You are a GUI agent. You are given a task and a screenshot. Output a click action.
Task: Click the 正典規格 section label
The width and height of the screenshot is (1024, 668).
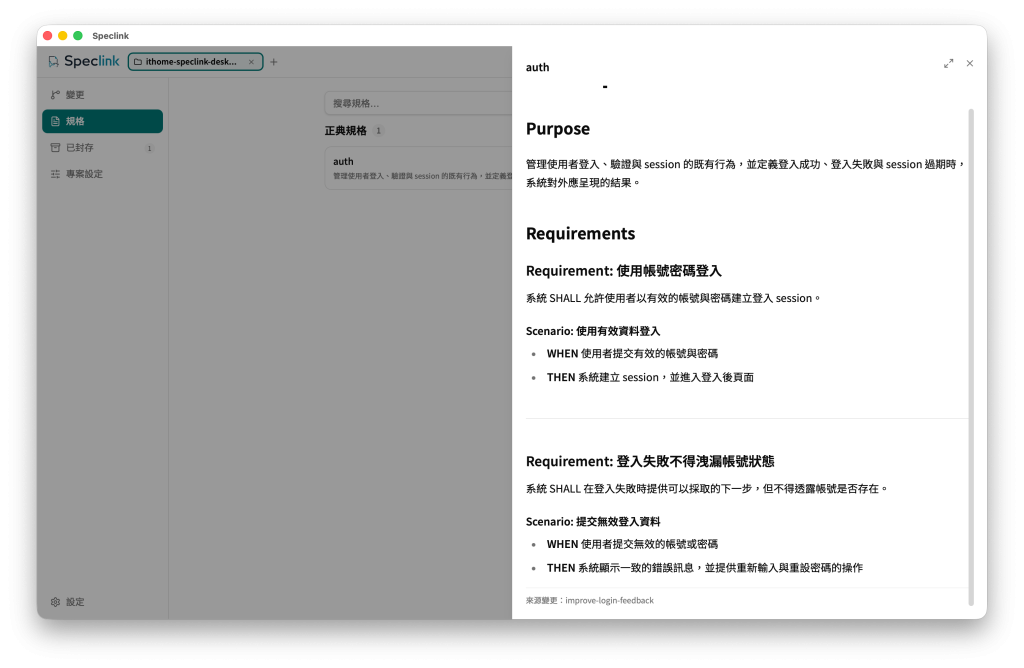point(345,131)
